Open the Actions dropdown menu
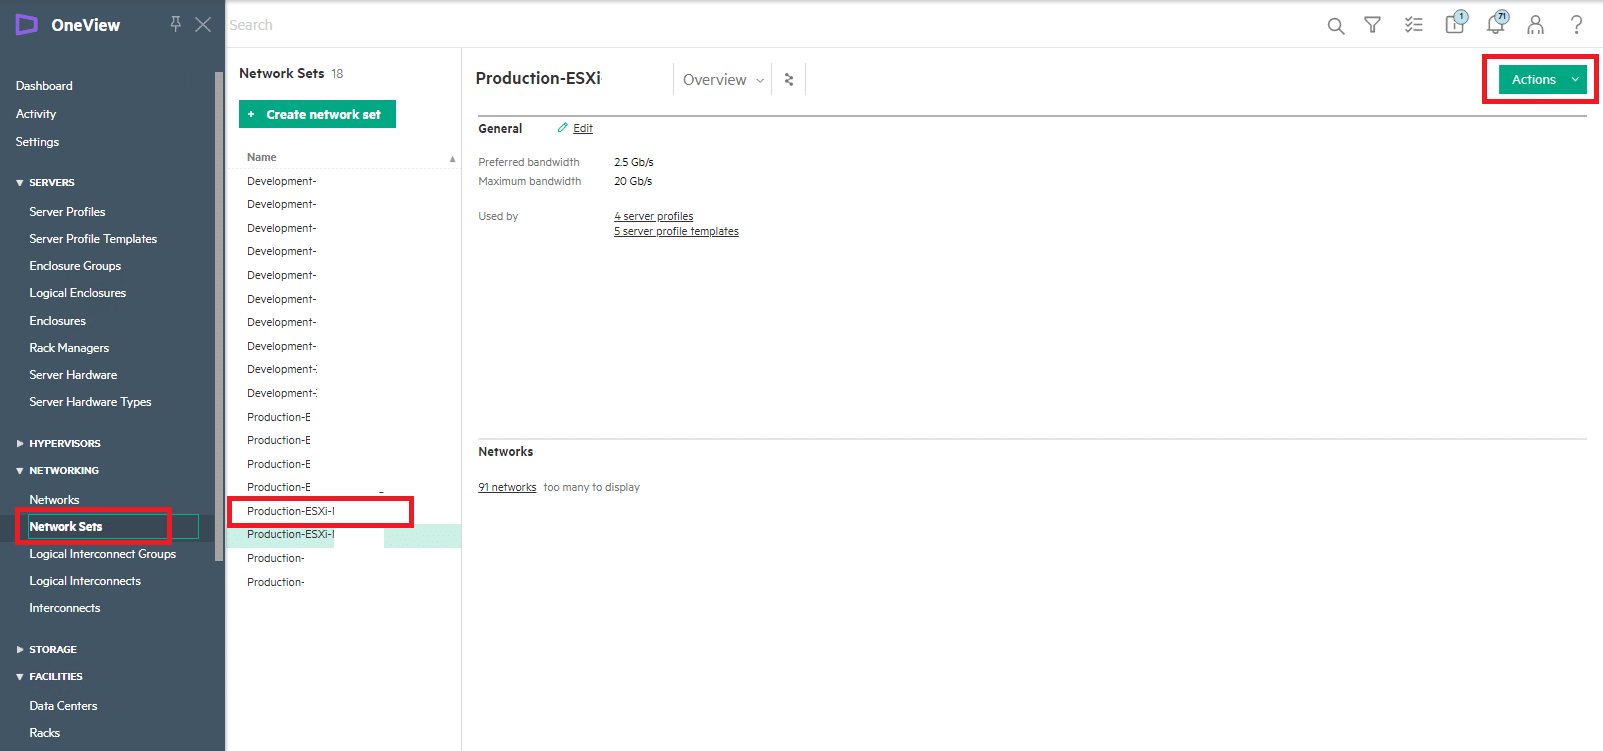Screen dimensions: 1603x751 pos(1542,79)
